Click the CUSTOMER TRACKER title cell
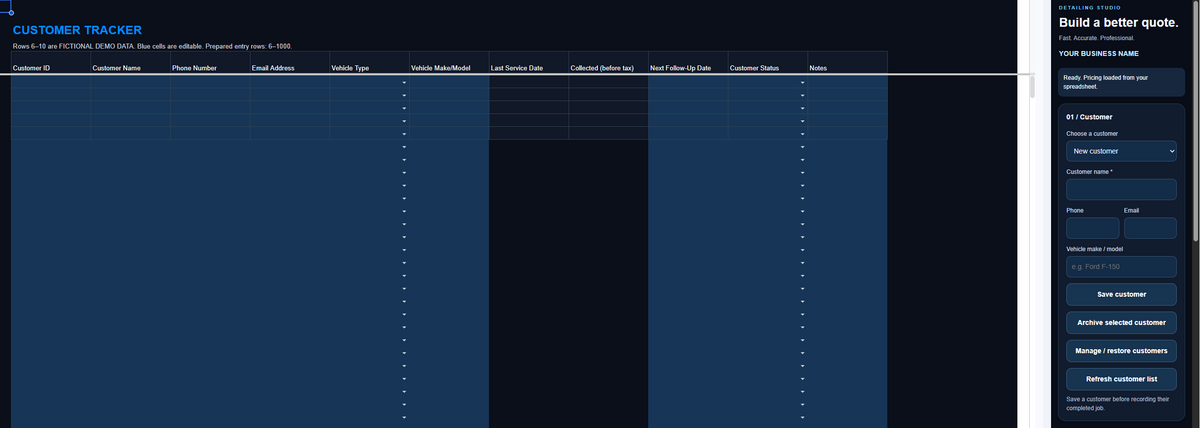 pyautogui.click(x=77, y=30)
